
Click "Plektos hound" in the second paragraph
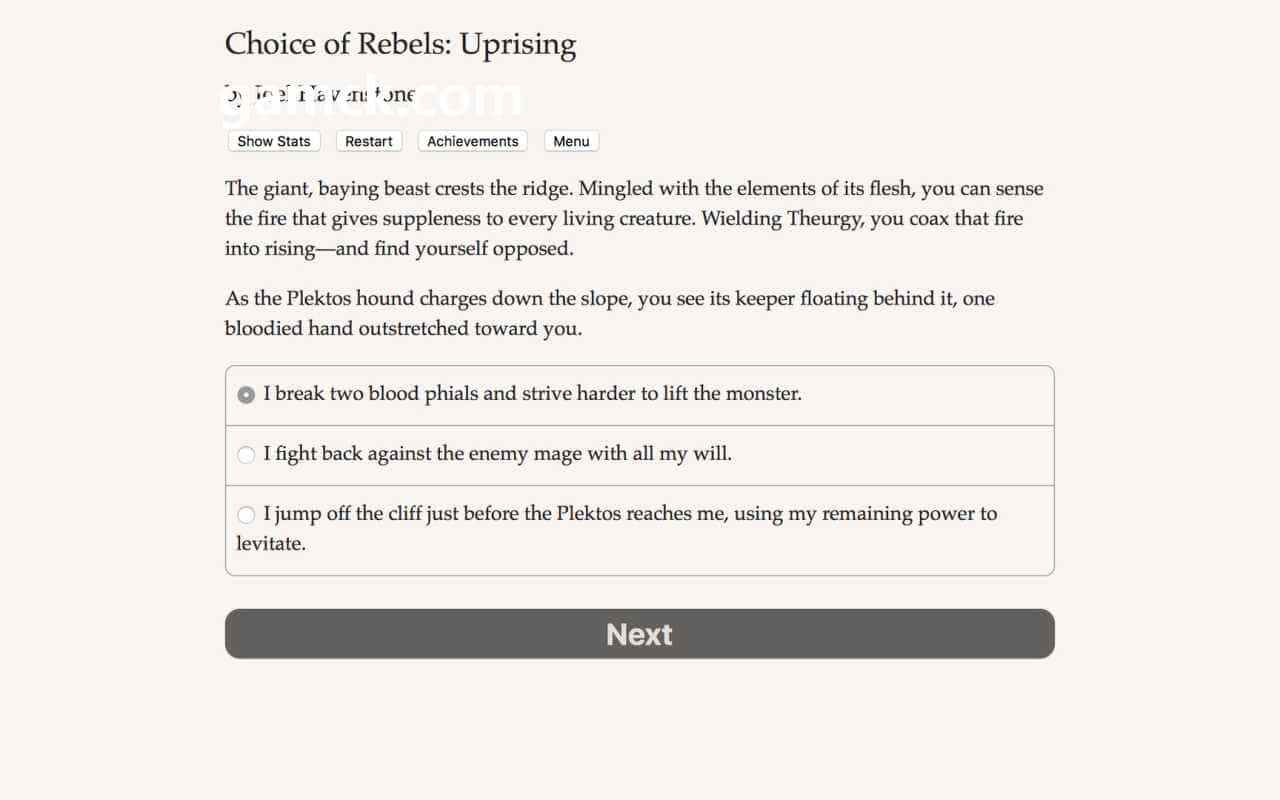point(350,299)
